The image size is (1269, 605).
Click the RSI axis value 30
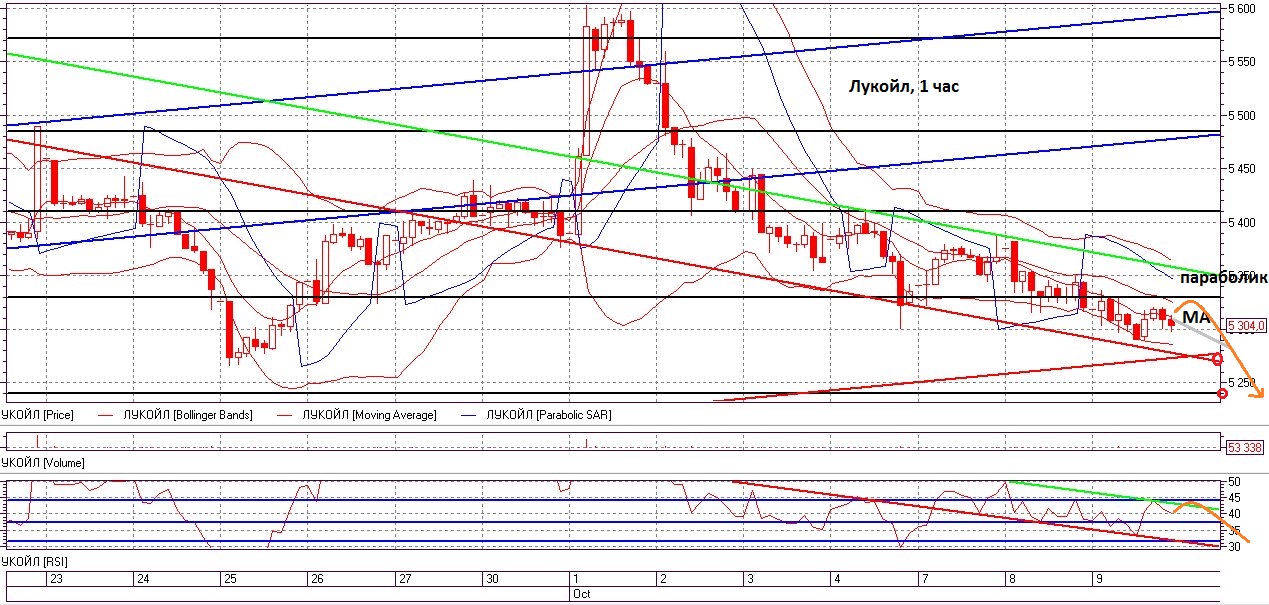[1233, 547]
